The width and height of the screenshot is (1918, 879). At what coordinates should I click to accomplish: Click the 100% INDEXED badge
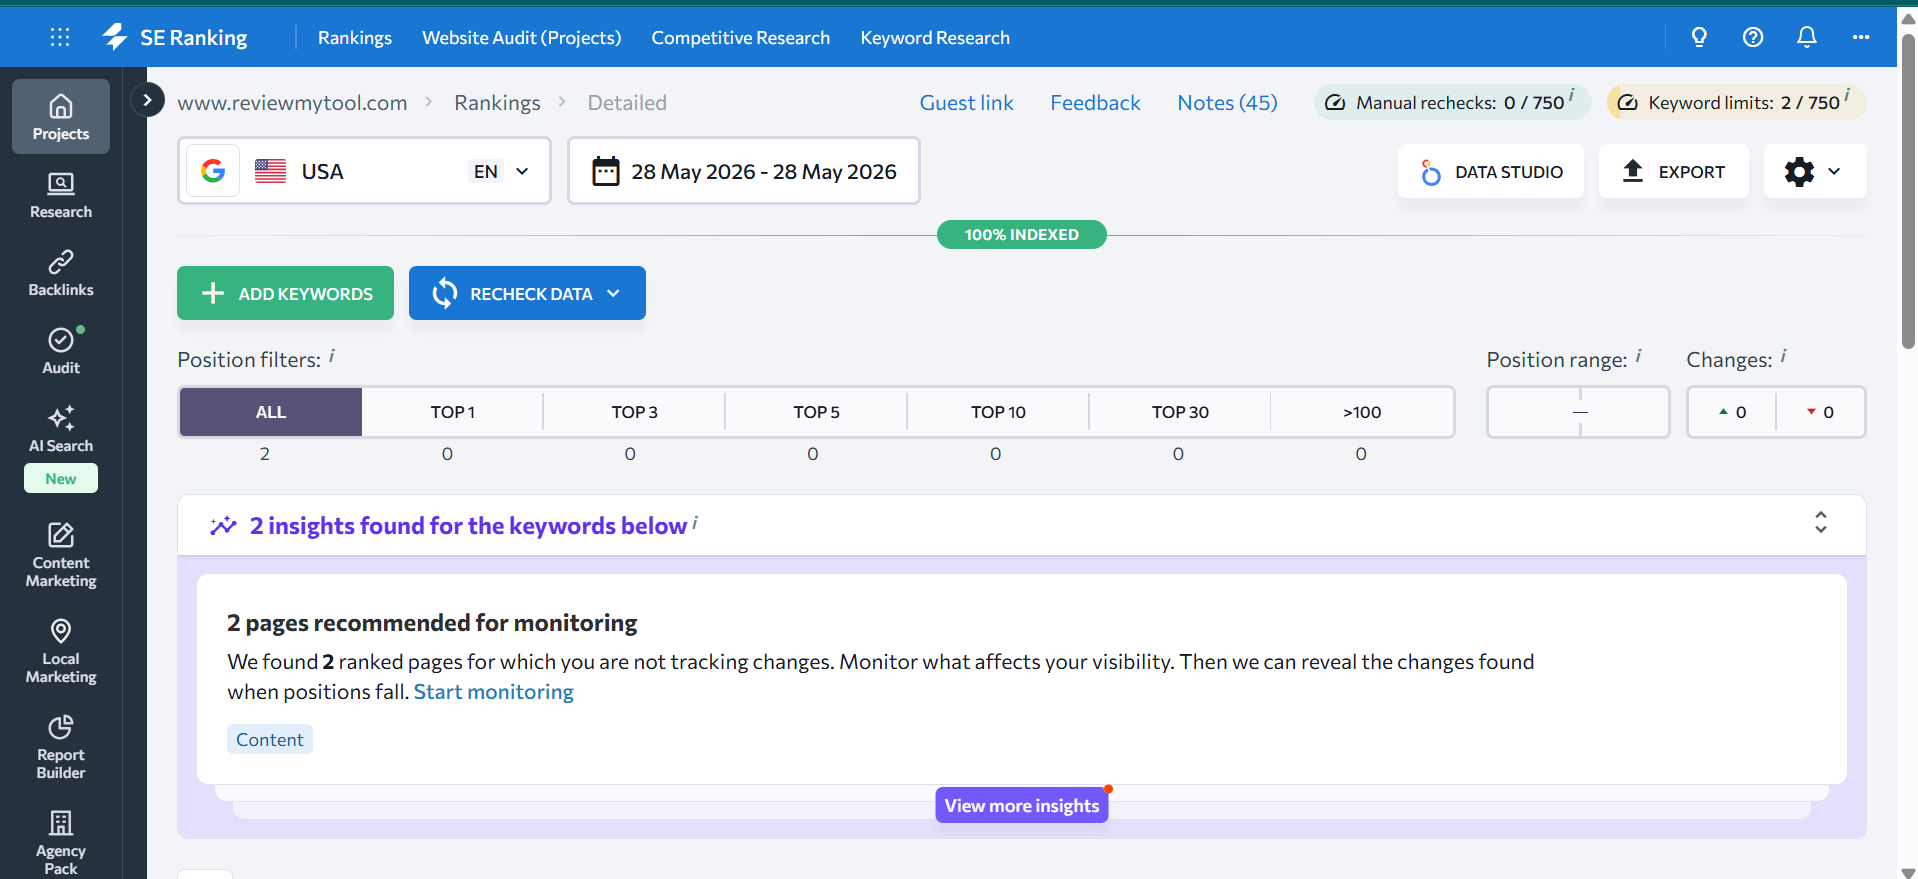coord(1022,234)
